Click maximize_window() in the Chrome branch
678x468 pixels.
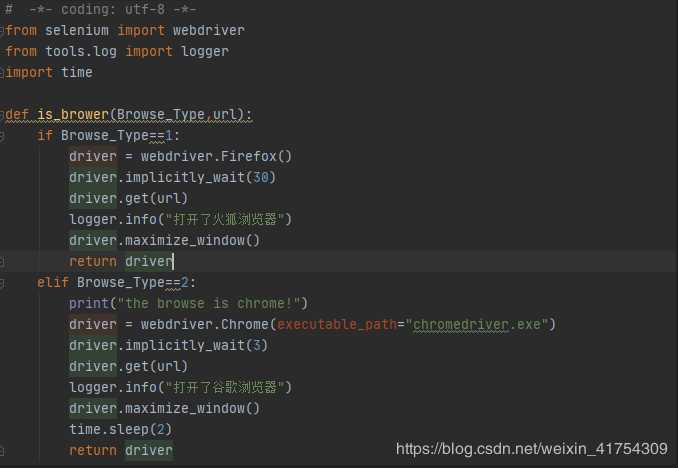click(x=192, y=408)
